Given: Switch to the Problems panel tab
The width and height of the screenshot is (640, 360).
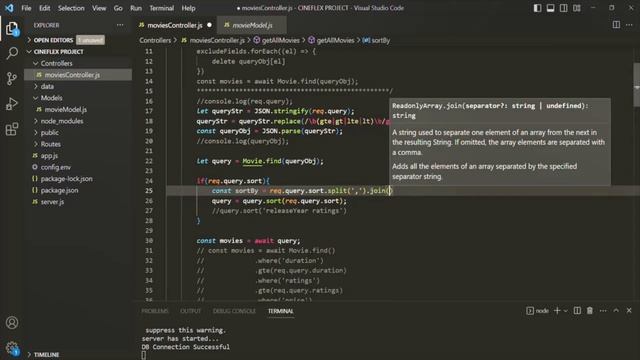Looking at the screenshot, I should tap(155, 311).
